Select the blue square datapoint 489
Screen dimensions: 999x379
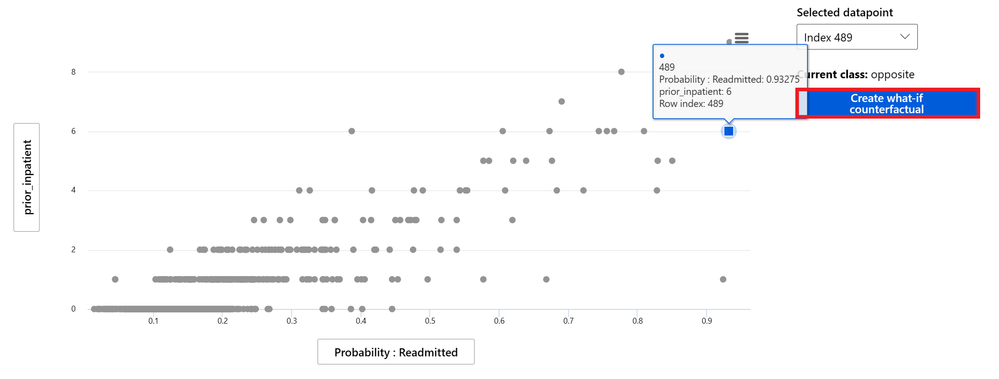pos(729,131)
